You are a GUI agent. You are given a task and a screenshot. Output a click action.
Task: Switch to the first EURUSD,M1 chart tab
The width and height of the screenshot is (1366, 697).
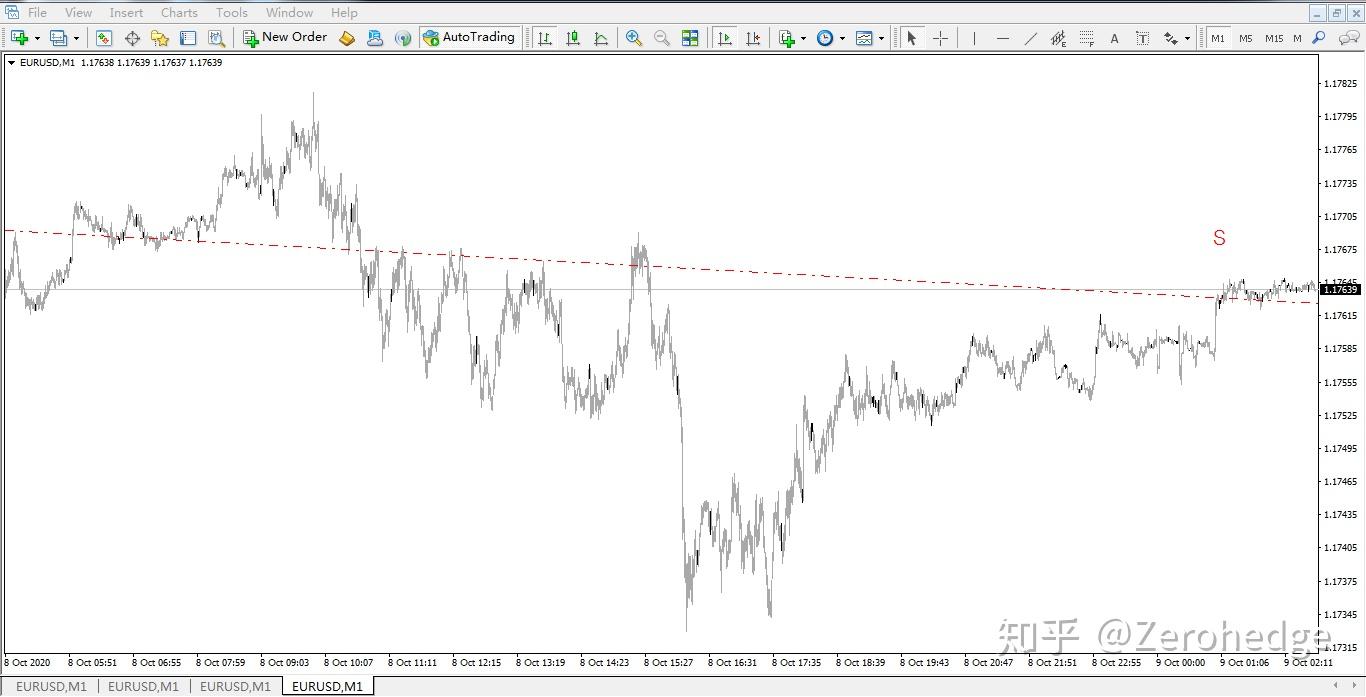pos(51,686)
